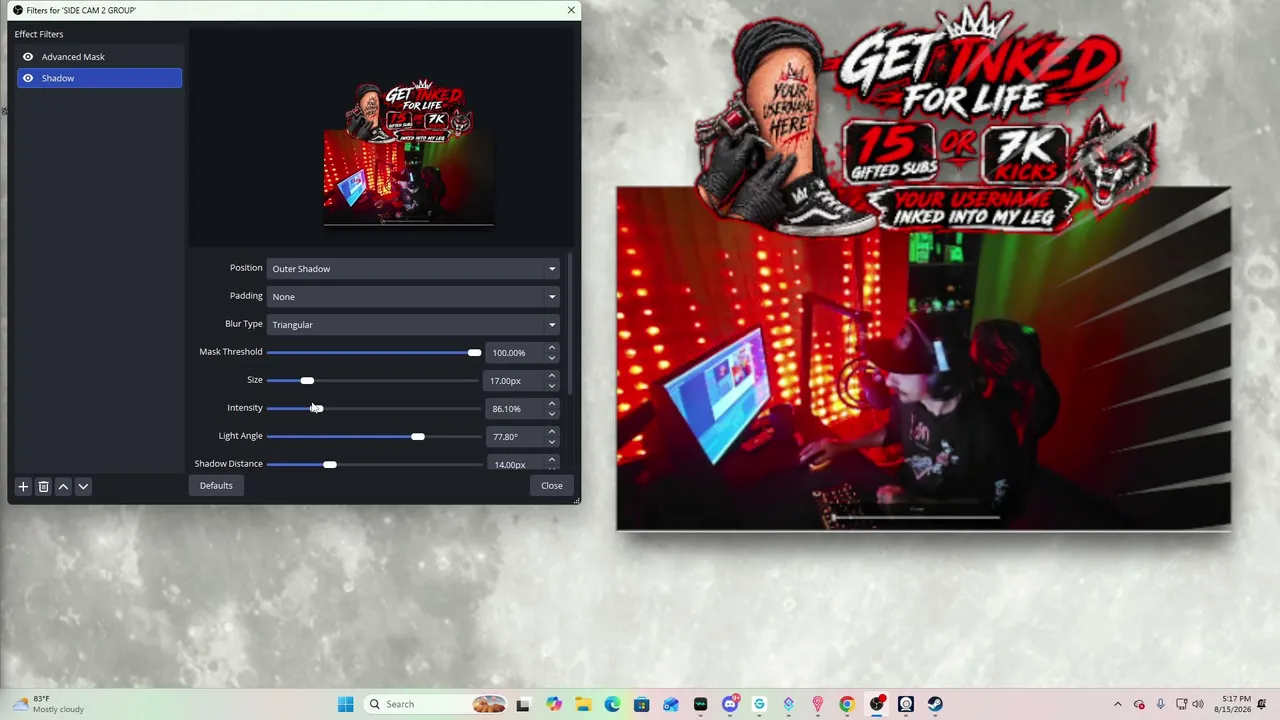Increase Intensity with the up arrow
The height and width of the screenshot is (720, 1280).
click(x=552, y=404)
